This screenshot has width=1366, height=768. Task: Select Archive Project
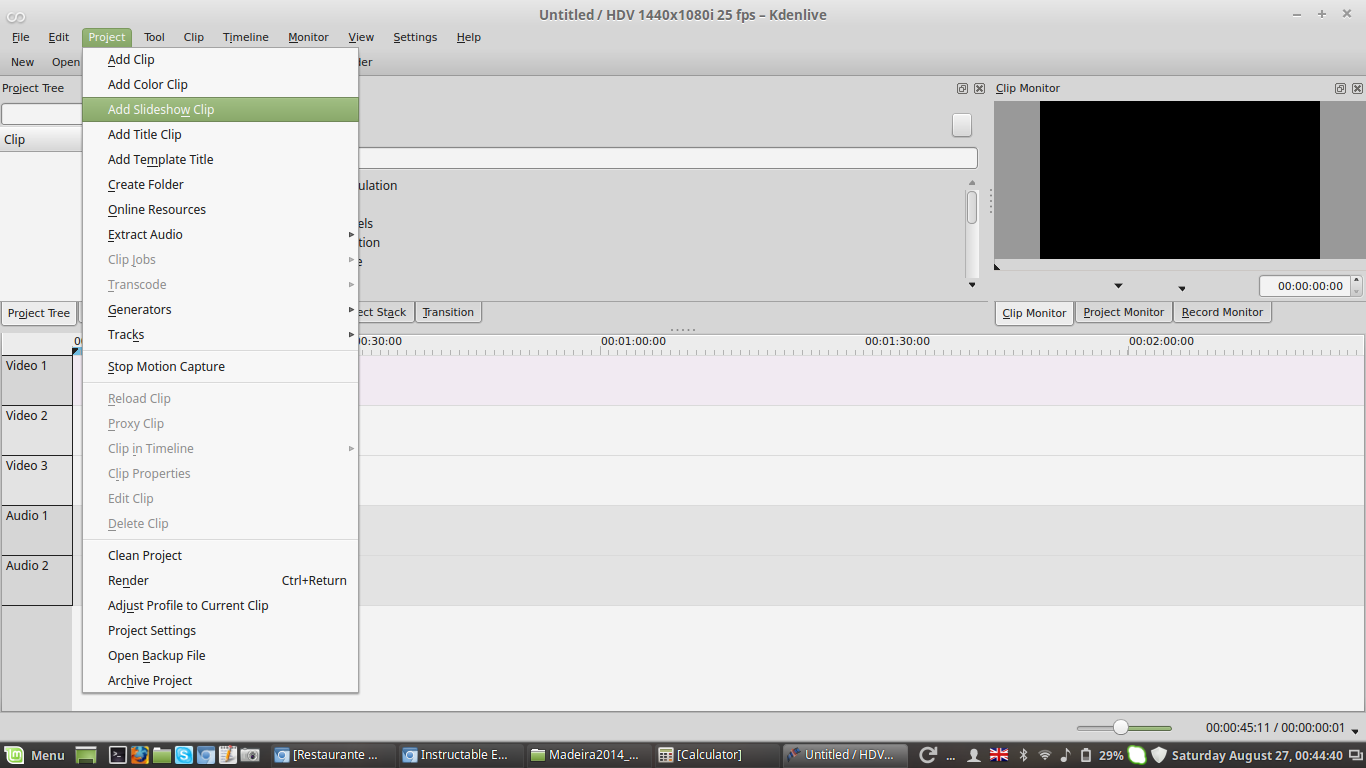tap(220, 681)
